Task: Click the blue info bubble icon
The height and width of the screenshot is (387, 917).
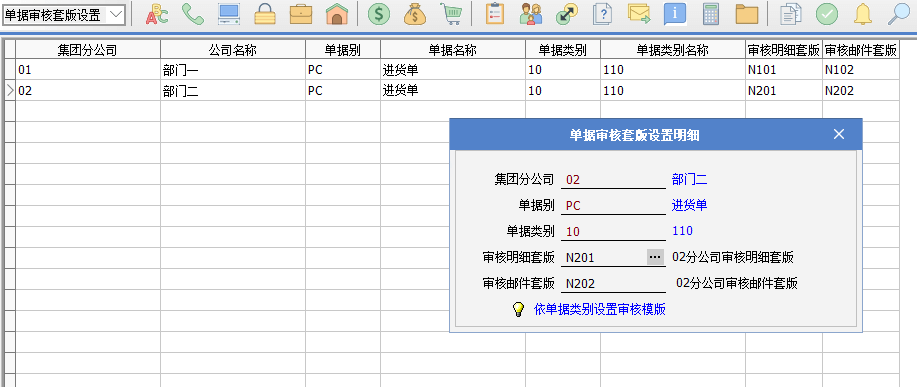Action: [x=675, y=14]
